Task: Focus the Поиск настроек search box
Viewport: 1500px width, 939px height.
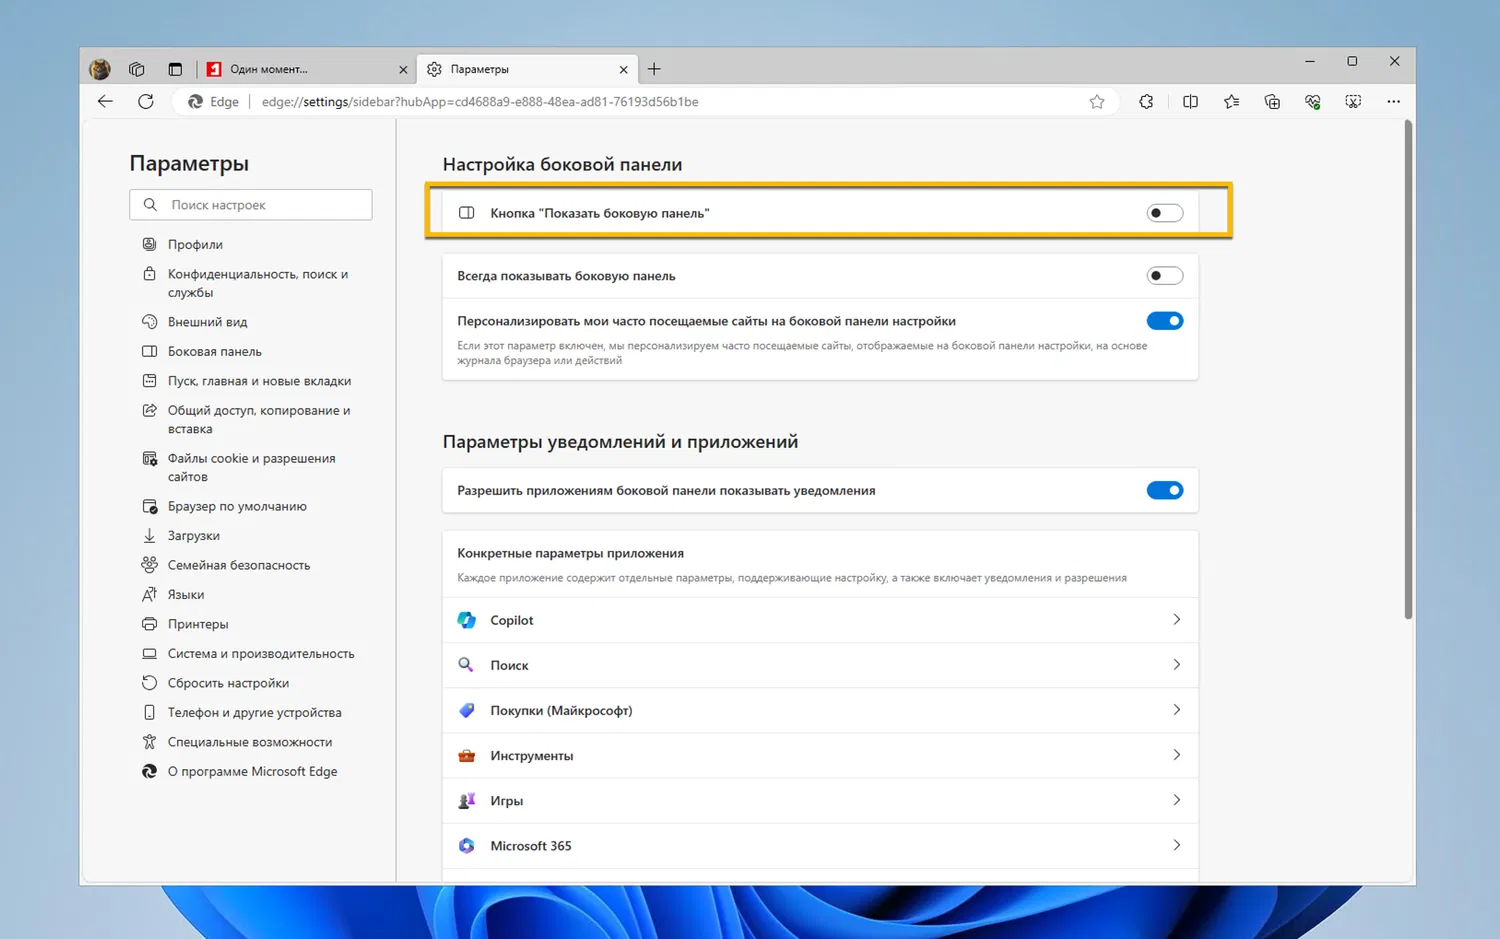Action: click(251, 204)
